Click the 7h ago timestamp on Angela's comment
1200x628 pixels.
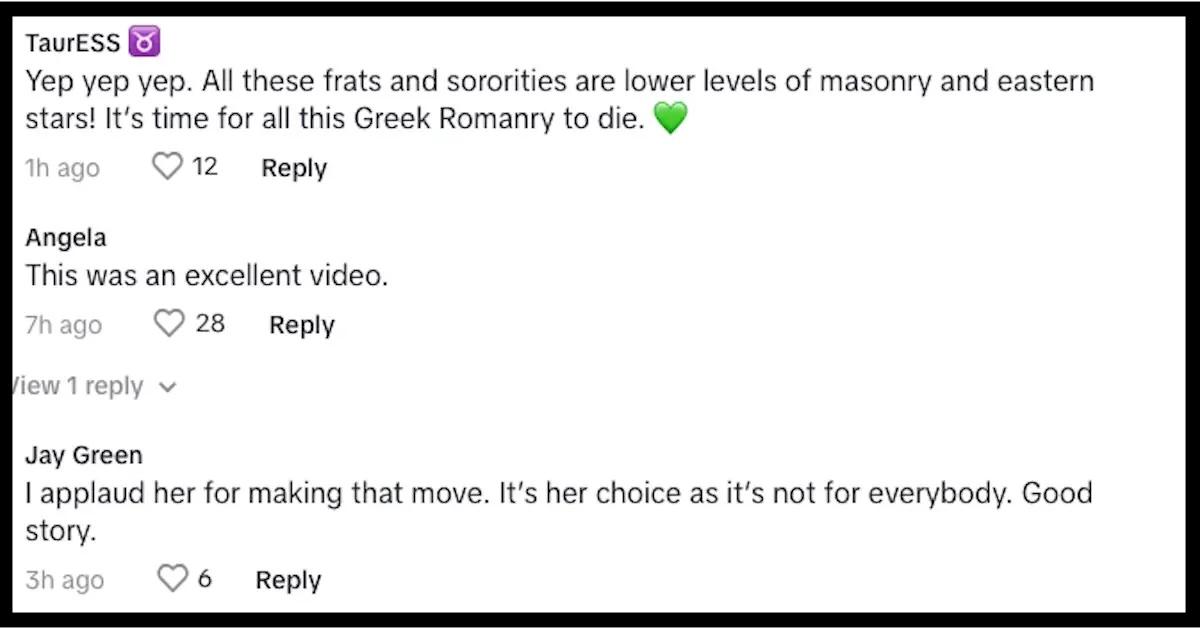pos(62,324)
